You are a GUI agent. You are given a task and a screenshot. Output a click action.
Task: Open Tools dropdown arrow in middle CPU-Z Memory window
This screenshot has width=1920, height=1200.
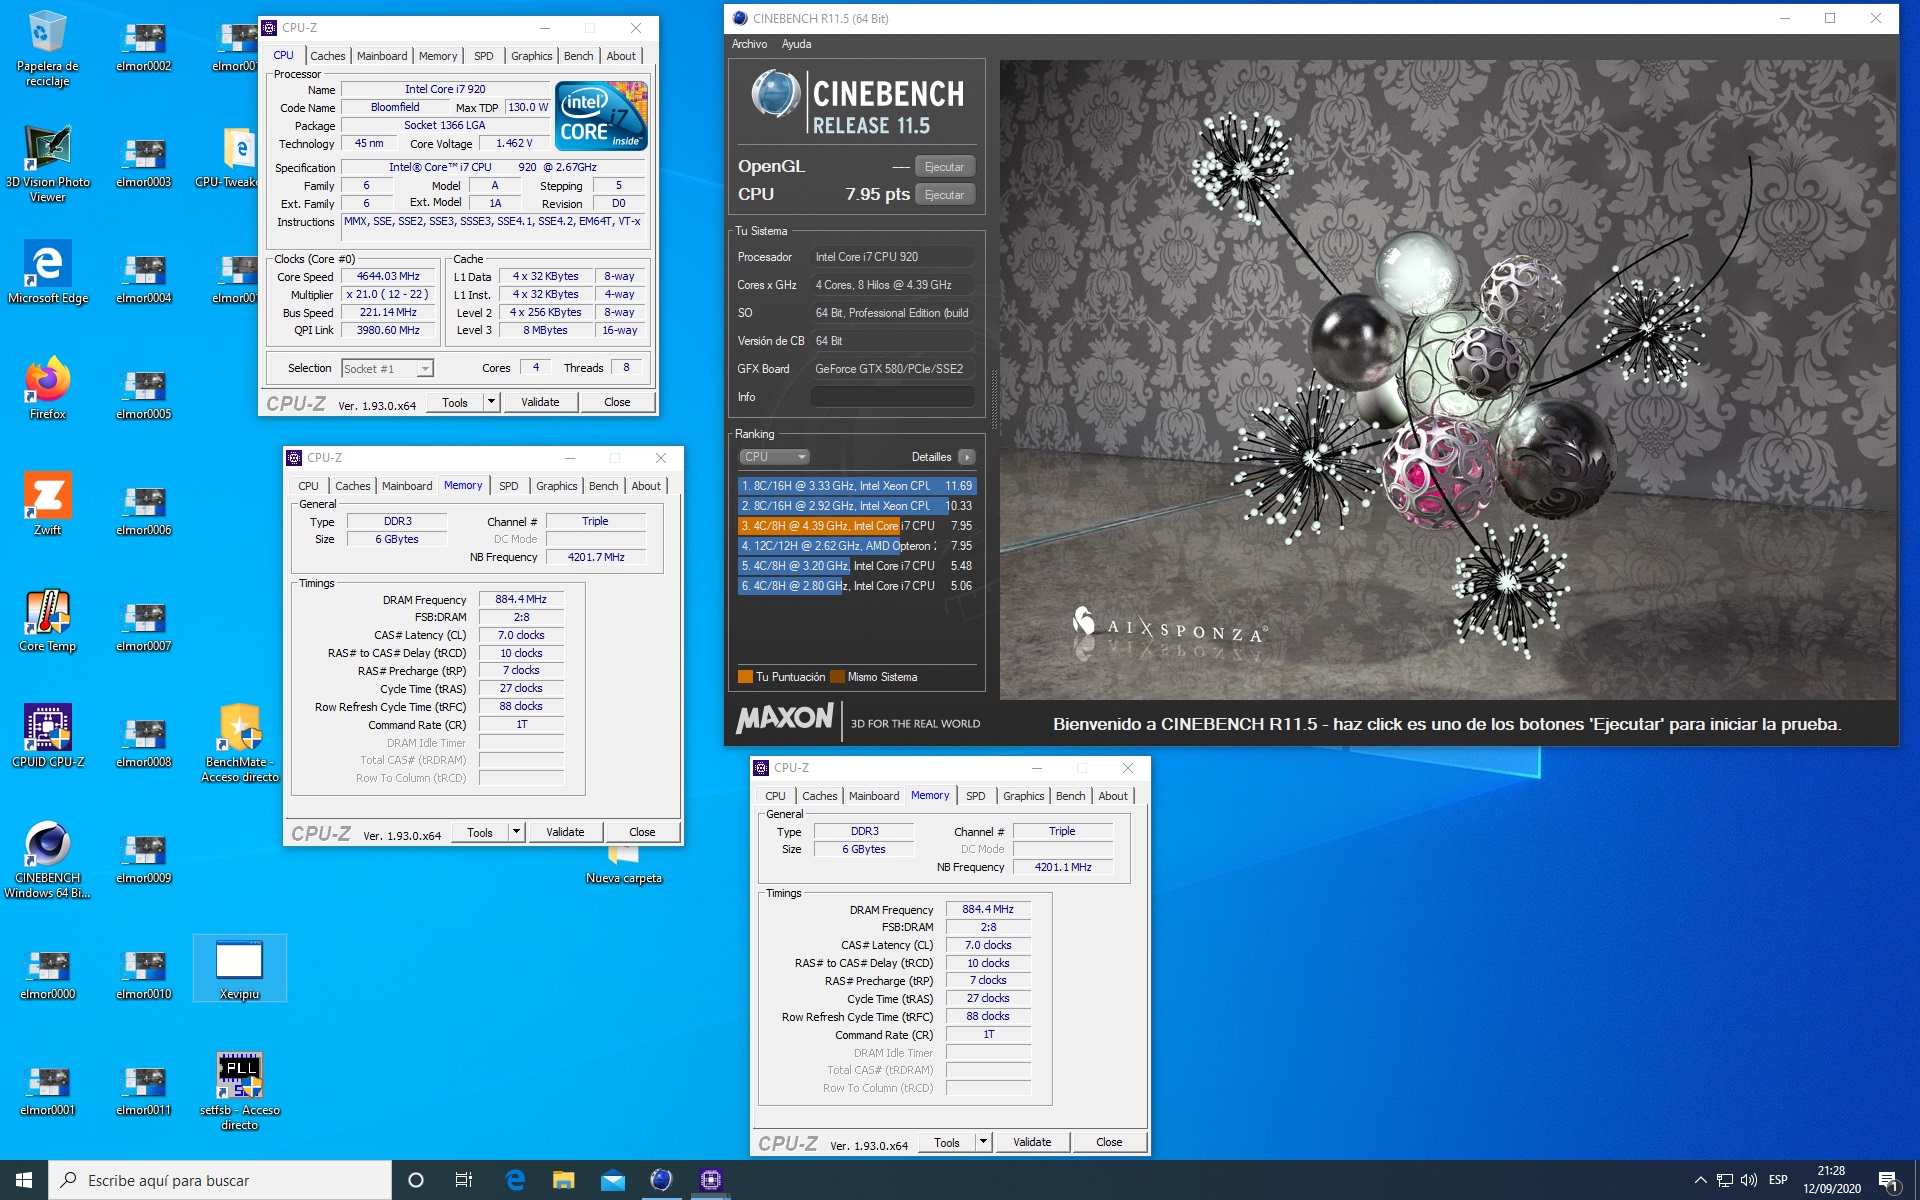516,832
